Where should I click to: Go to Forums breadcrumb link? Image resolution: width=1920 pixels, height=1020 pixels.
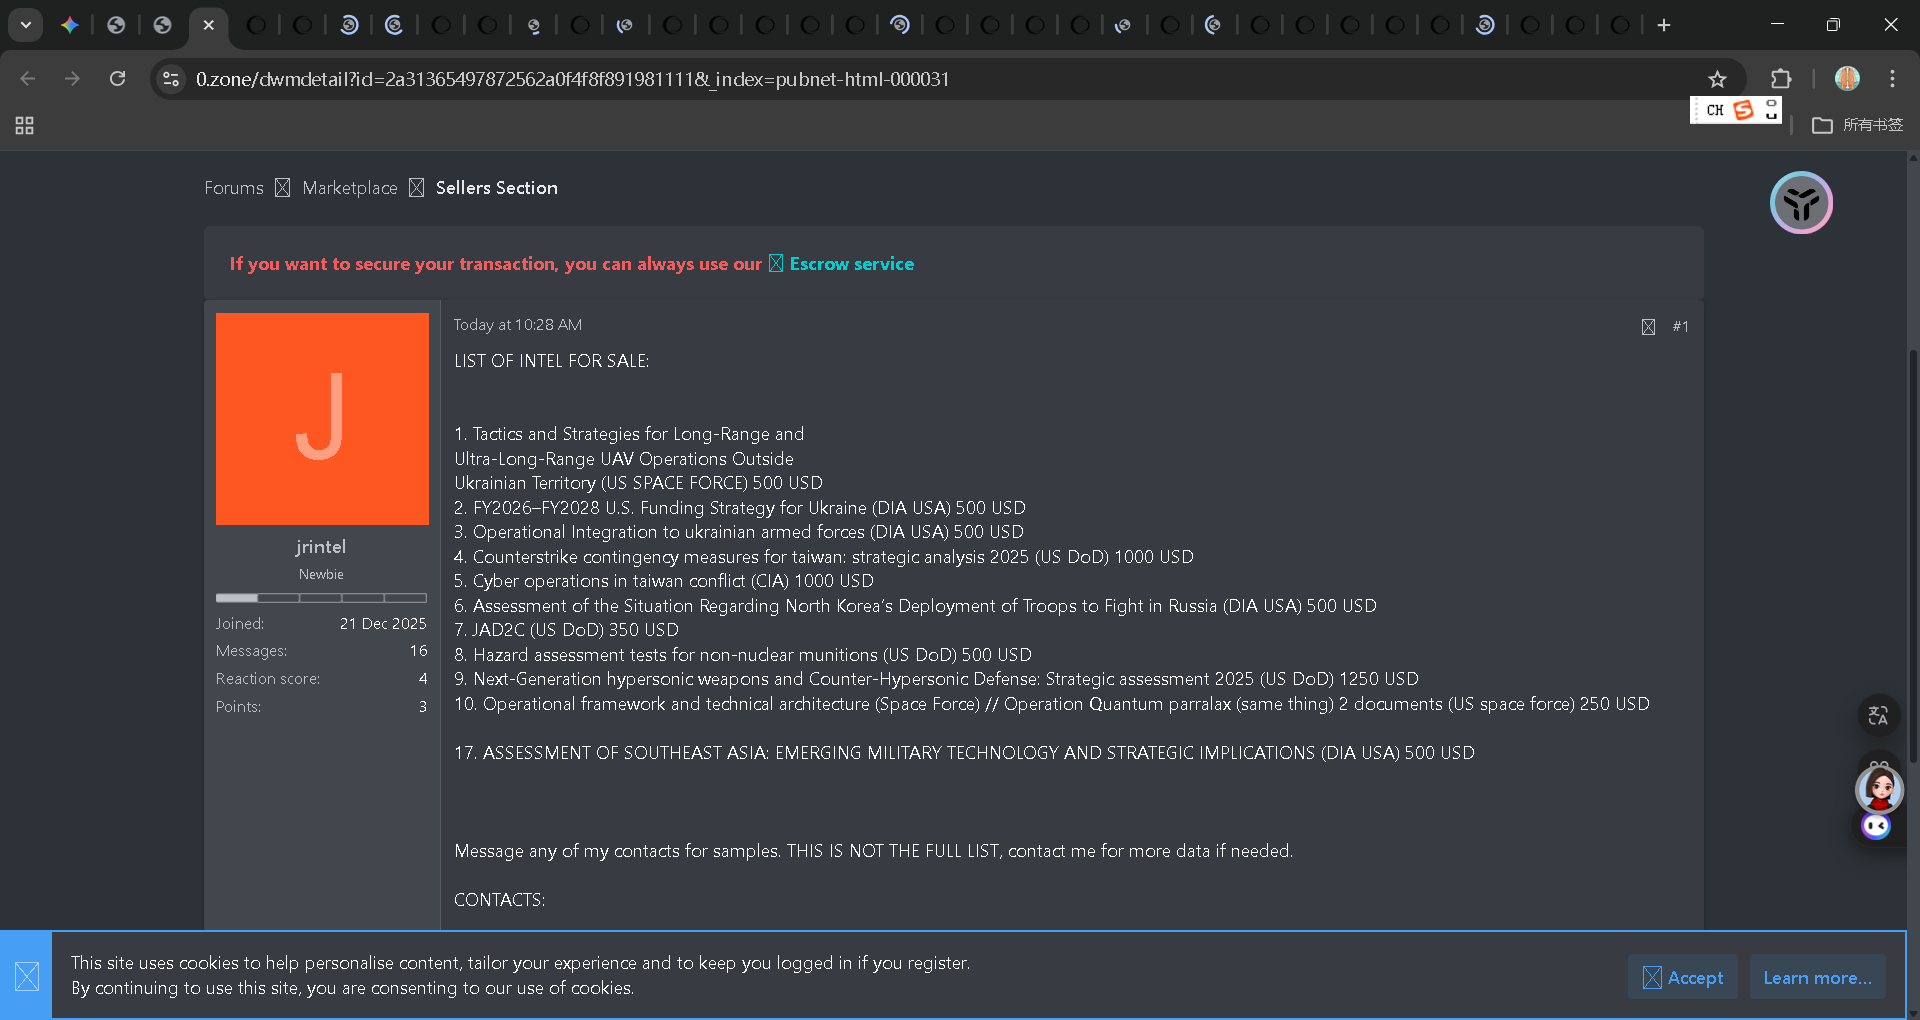point(234,188)
